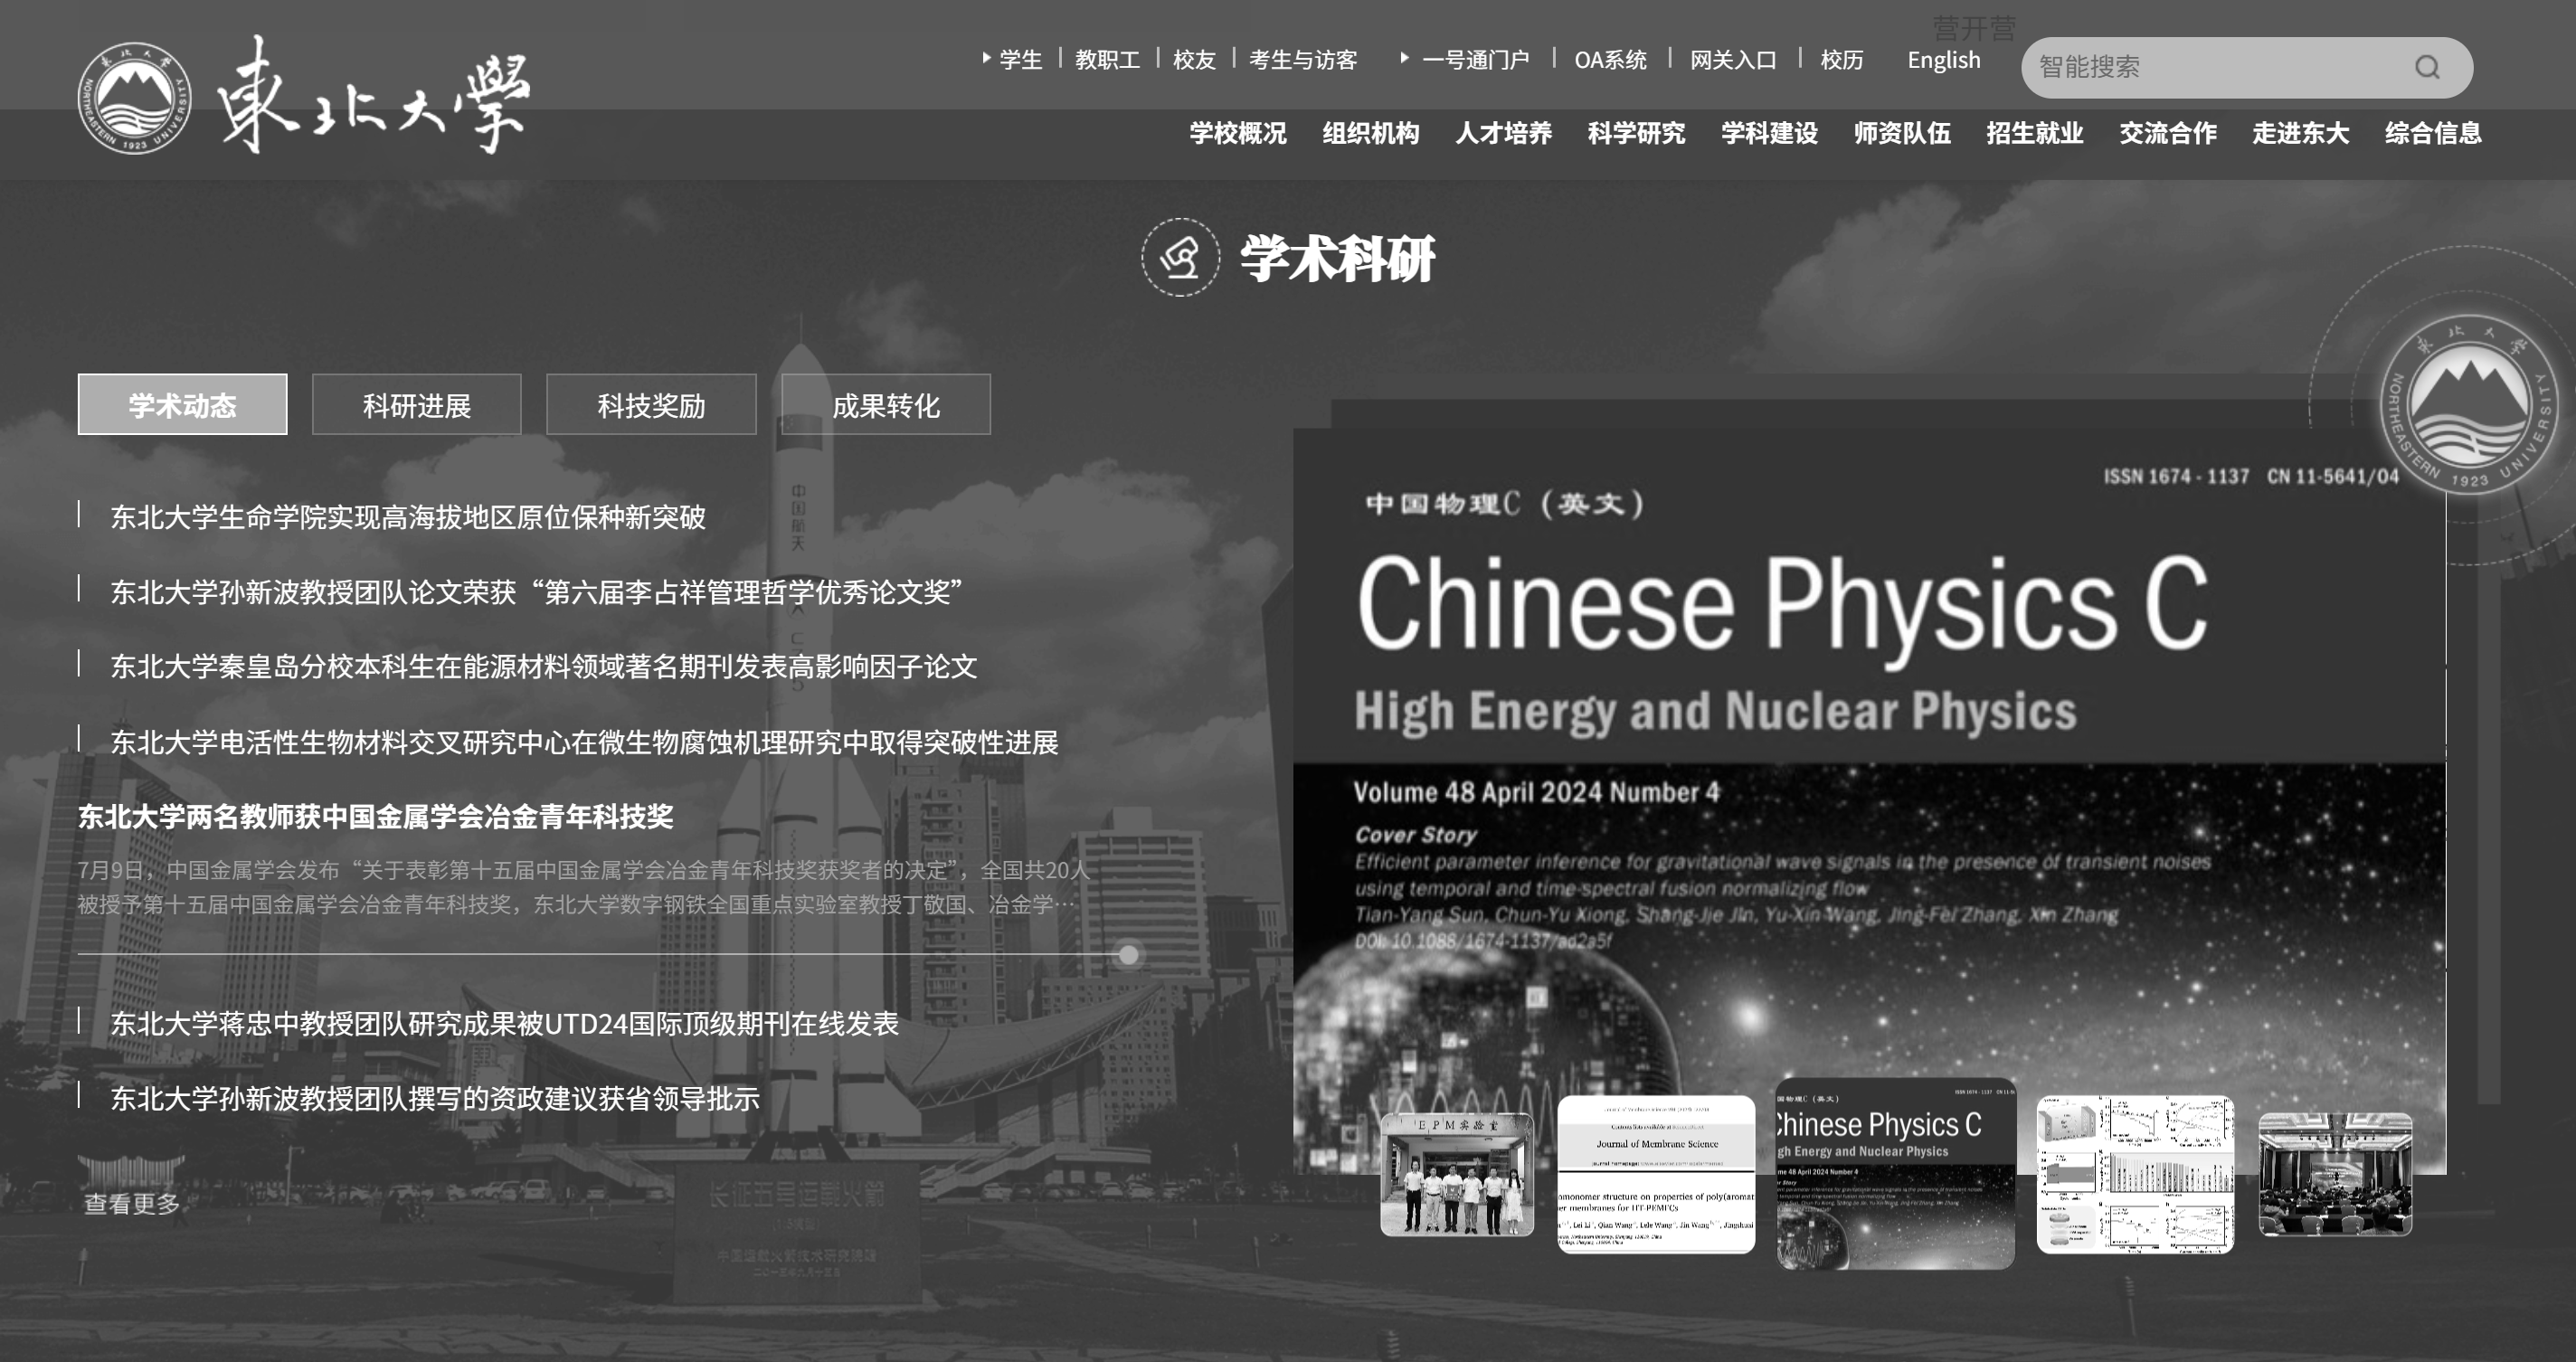Open the 科学研究 navigation menu
Screen dimensions: 2576x1362
click(x=1636, y=133)
